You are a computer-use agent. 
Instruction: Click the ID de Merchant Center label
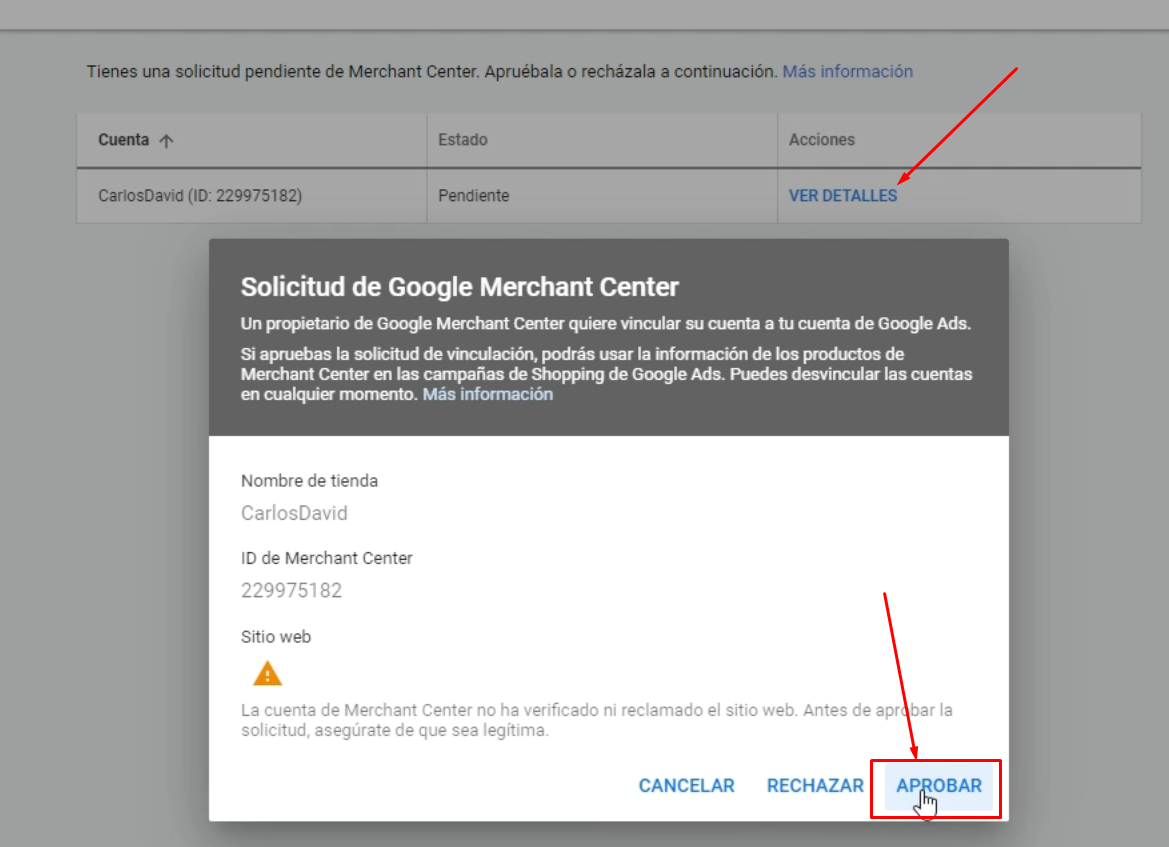click(327, 558)
